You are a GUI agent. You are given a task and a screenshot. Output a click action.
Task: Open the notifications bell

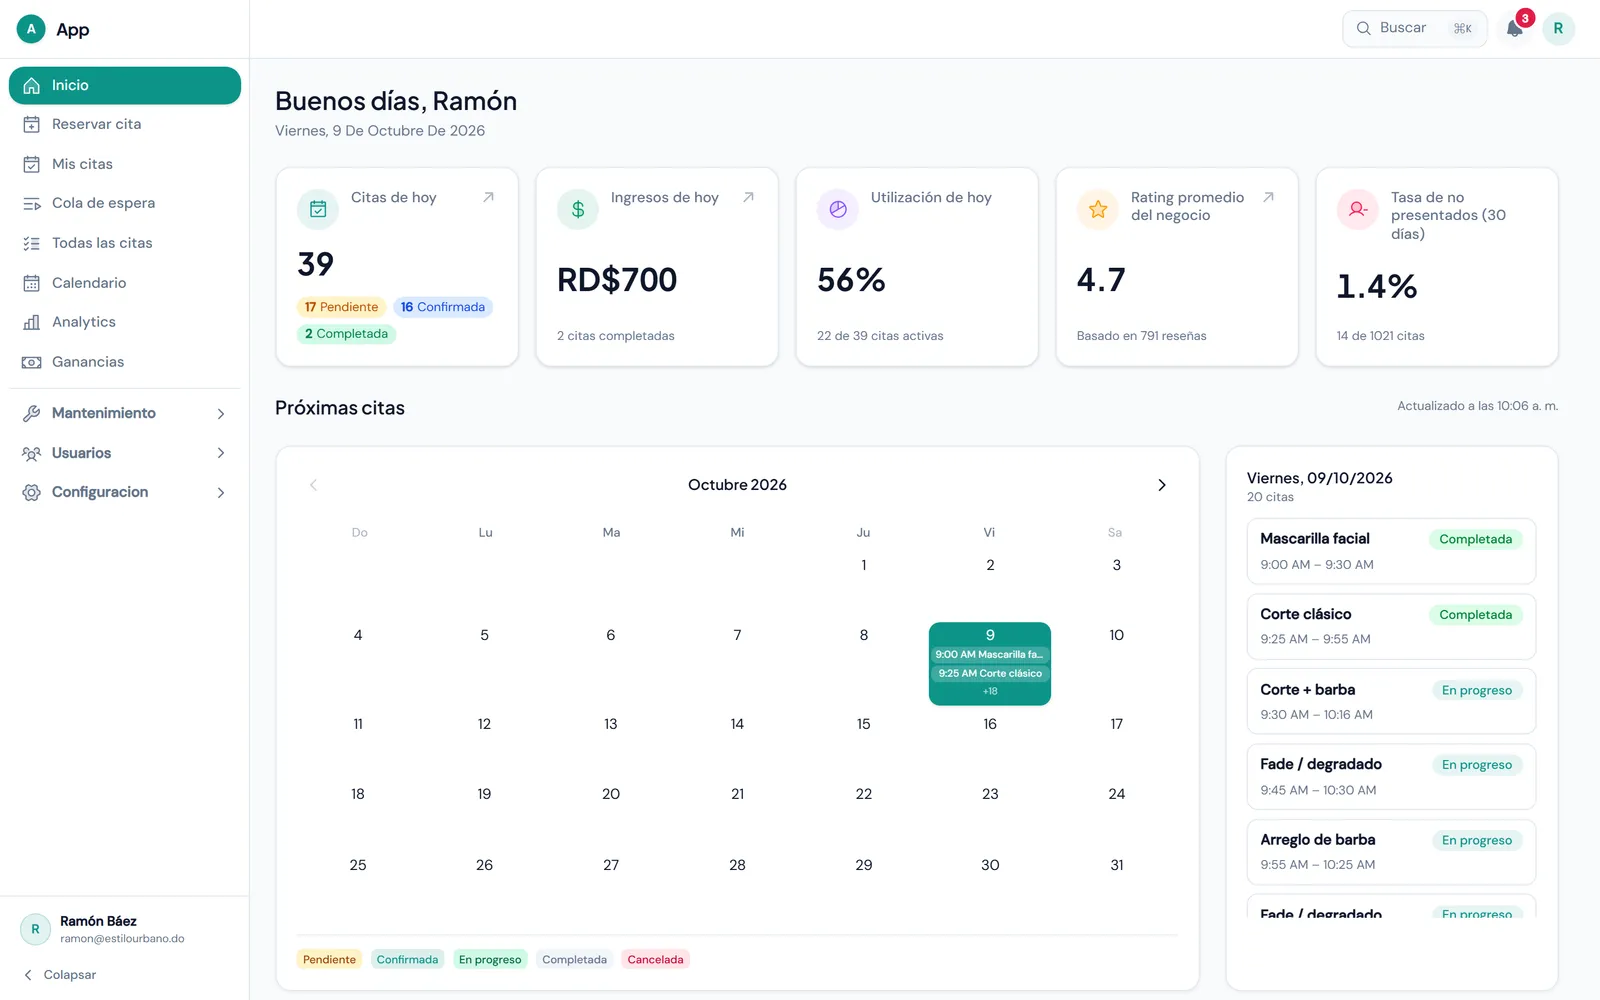(1515, 29)
